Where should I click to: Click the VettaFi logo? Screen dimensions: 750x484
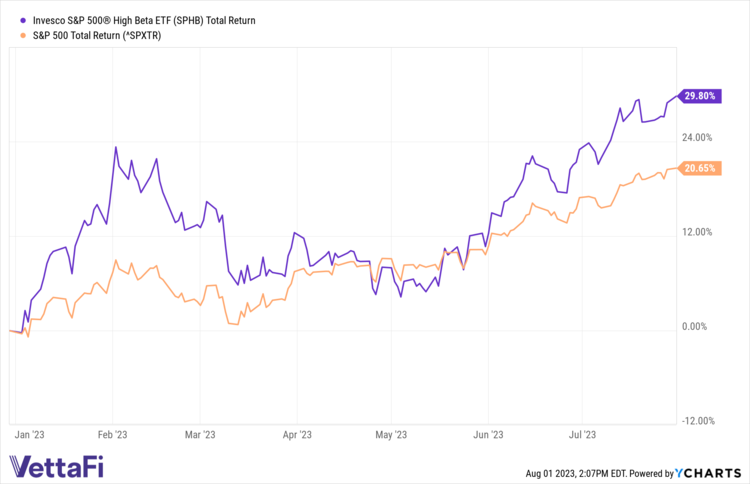[56, 466]
